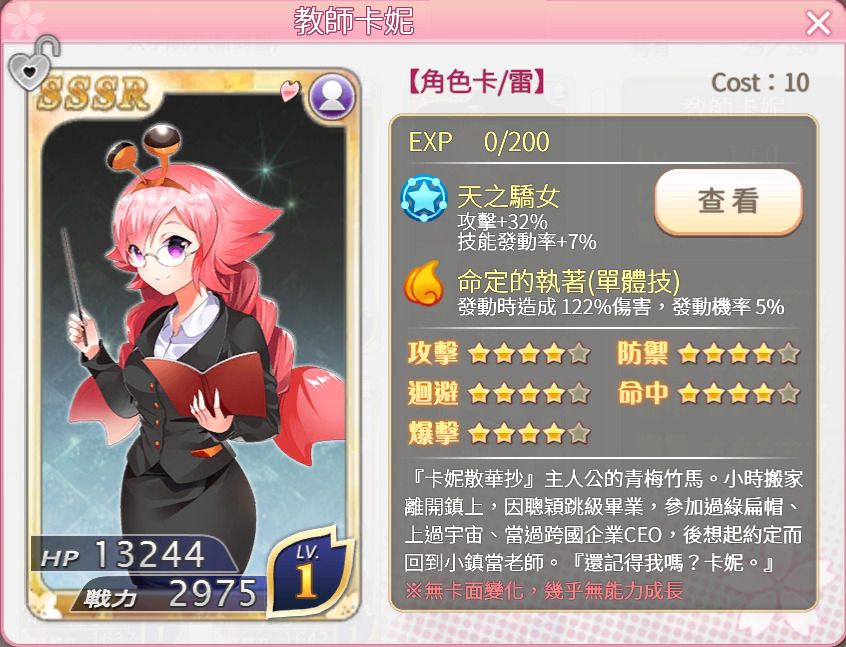846x647 pixels.
Task: Click the character card artwork
Action: 194,345
